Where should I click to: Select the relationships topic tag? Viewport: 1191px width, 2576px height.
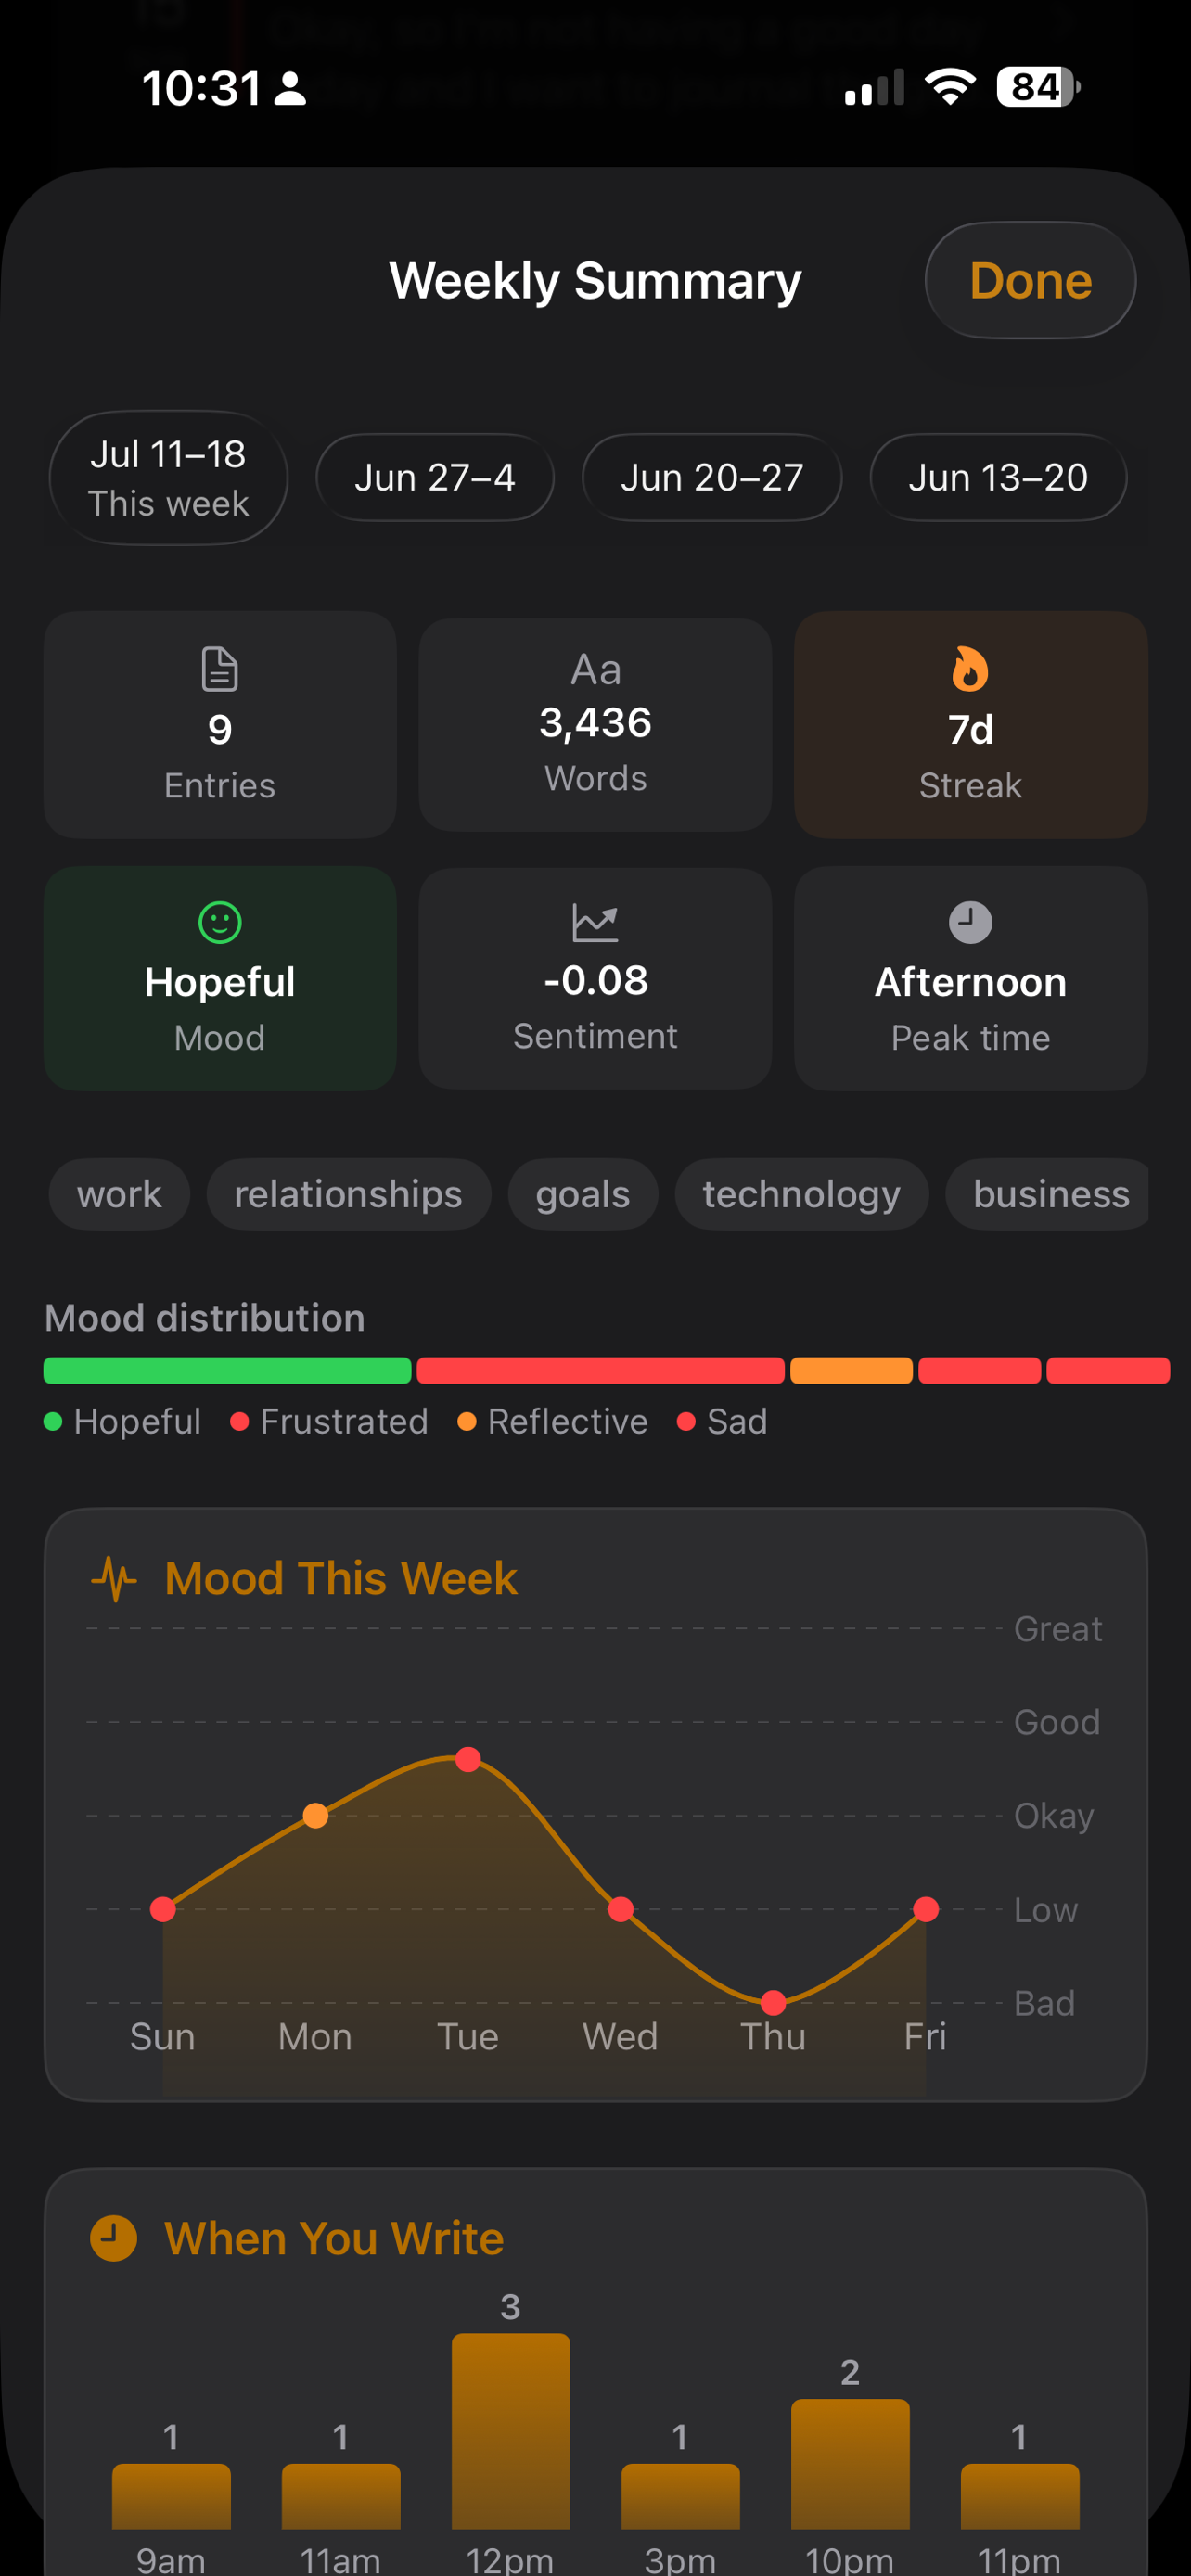(x=348, y=1194)
